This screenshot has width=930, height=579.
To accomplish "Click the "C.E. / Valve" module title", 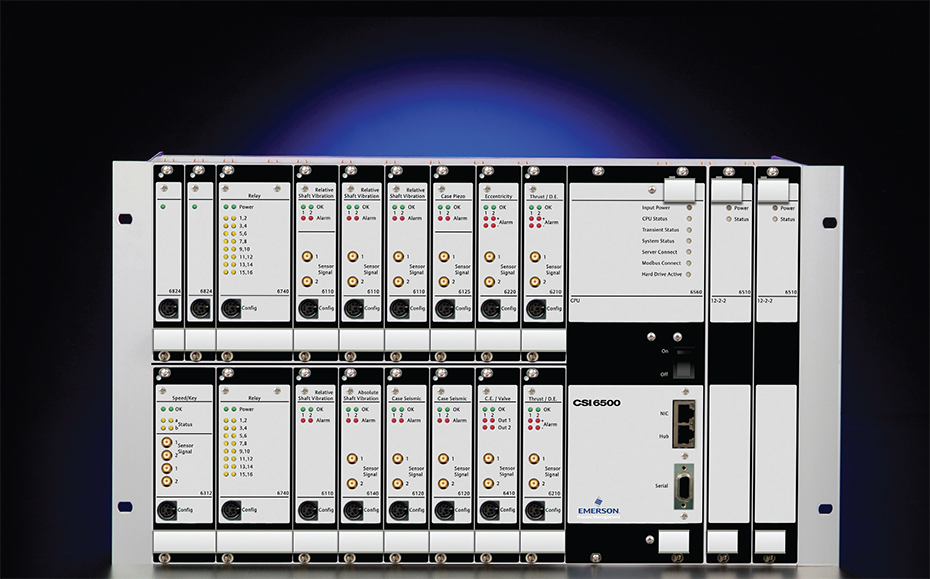I will tap(497, 398).
